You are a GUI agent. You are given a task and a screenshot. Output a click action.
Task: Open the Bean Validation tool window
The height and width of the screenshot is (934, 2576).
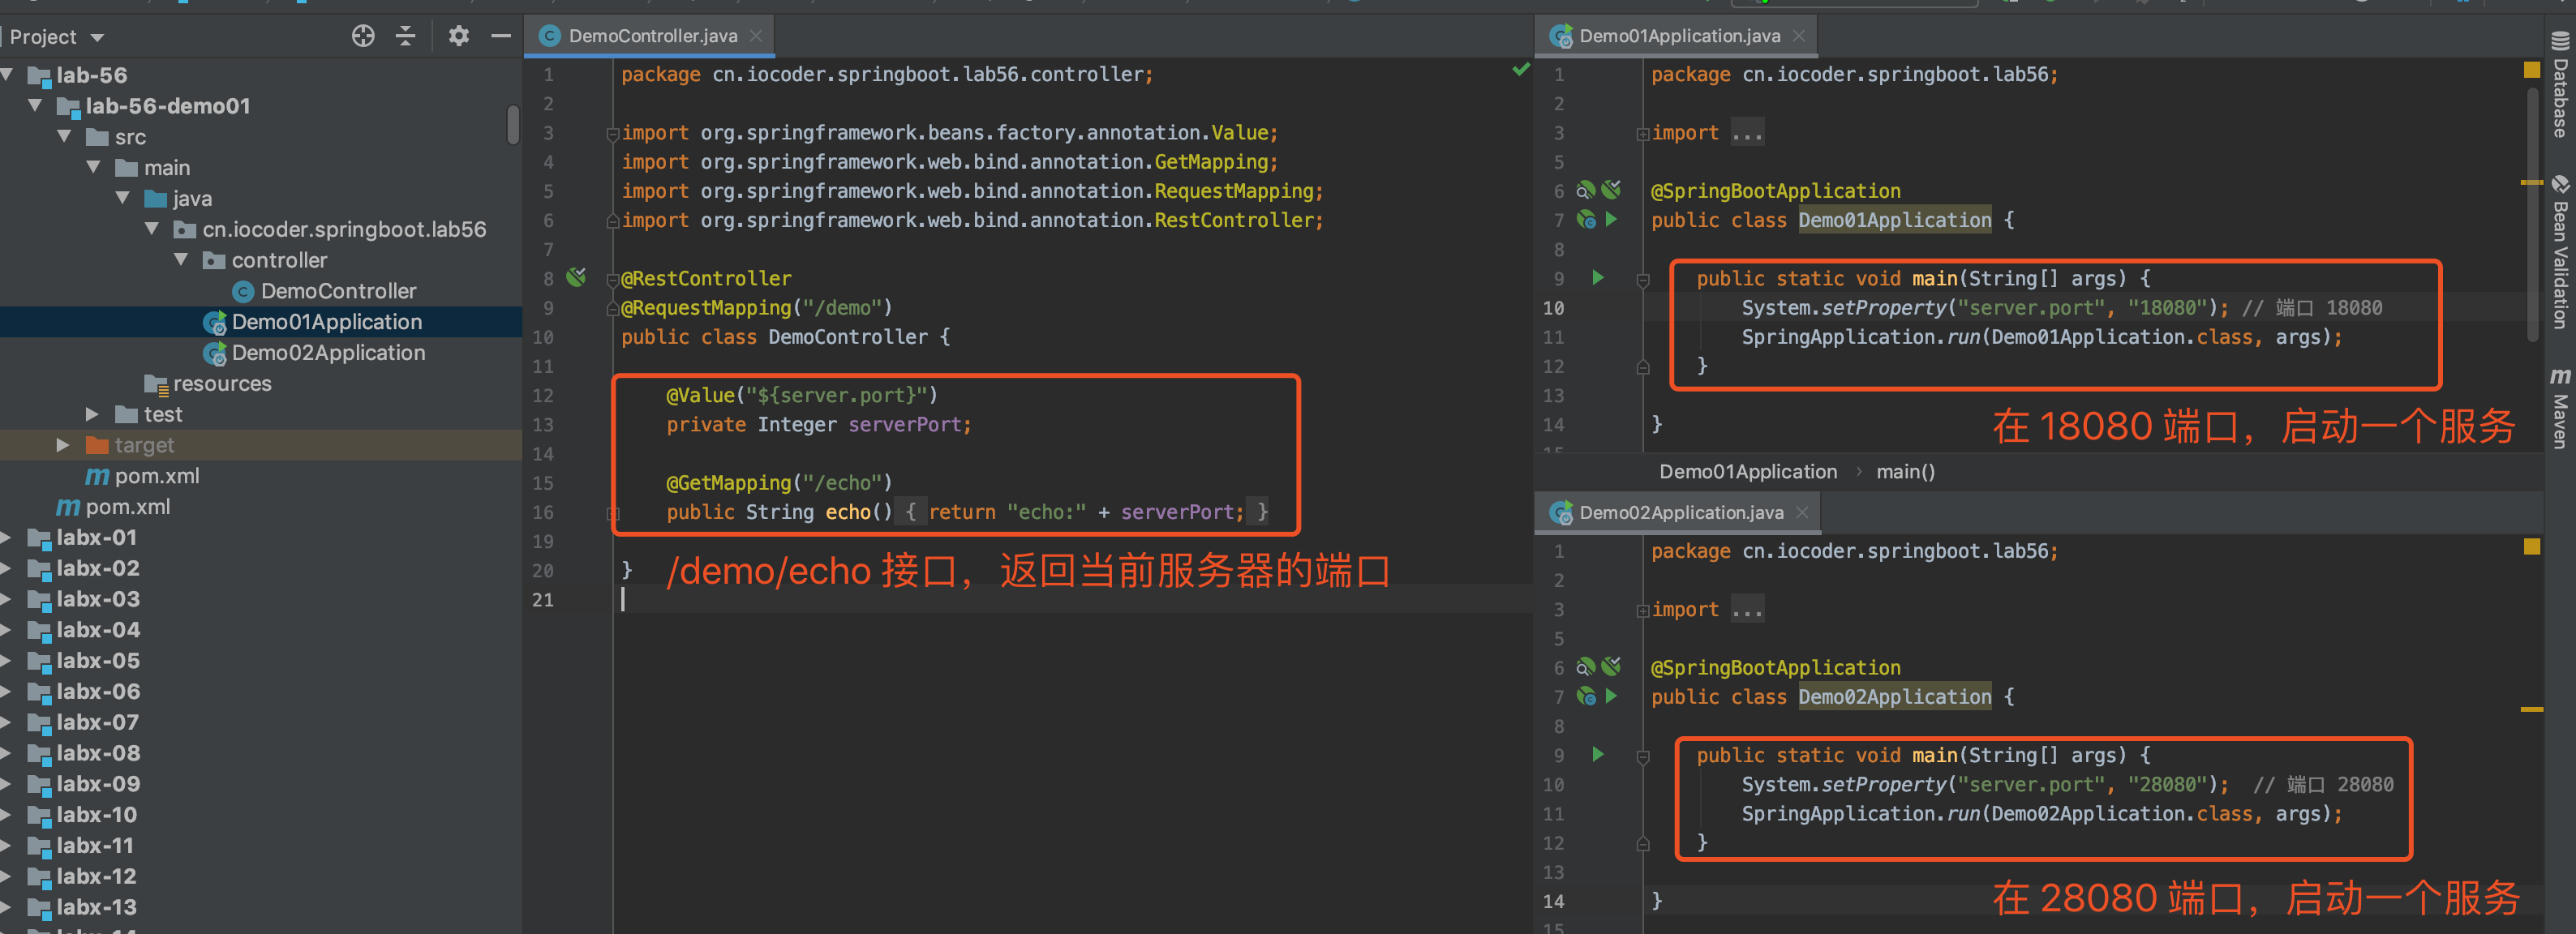click(x=2560, y=265)
